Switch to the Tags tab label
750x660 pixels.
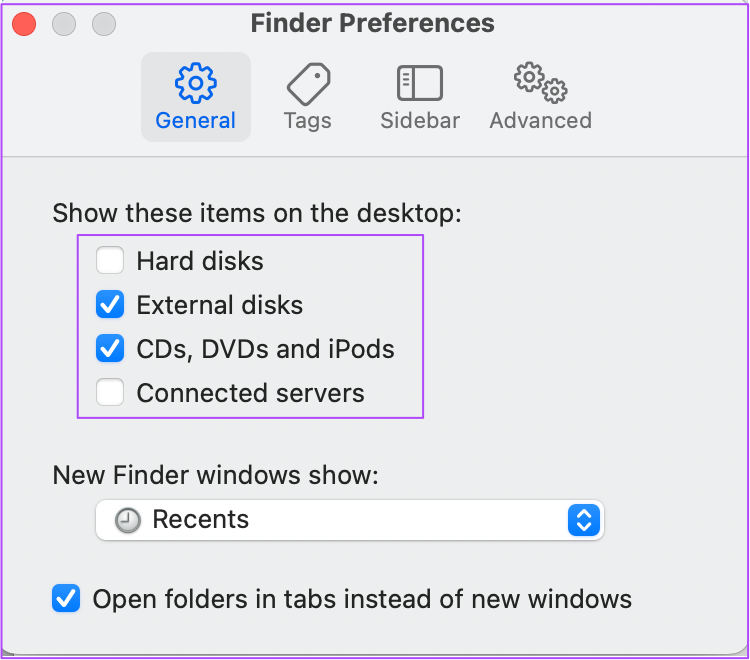coord(308,121)
